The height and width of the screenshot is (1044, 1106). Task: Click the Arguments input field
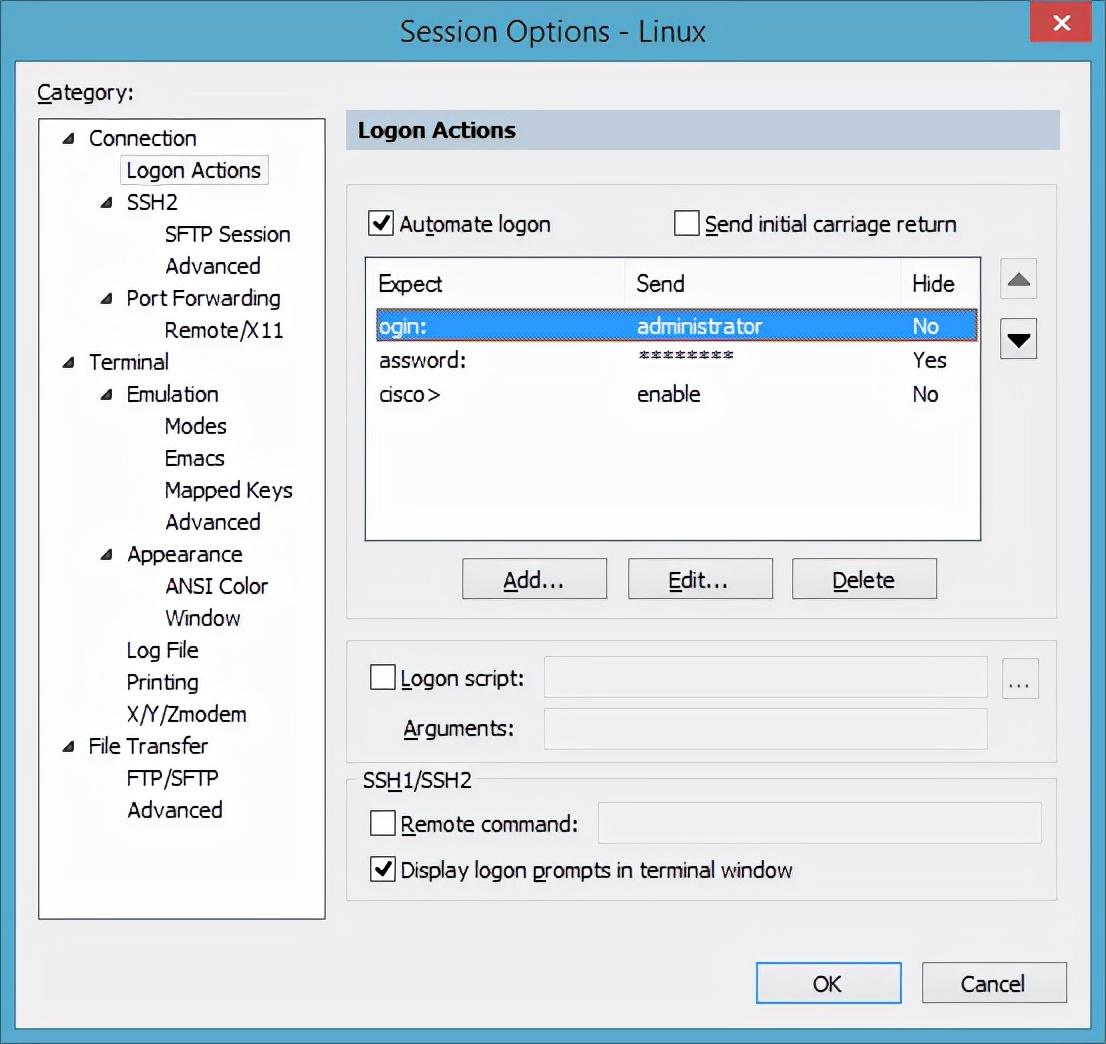pyautogui.click(x=765, y=728)
